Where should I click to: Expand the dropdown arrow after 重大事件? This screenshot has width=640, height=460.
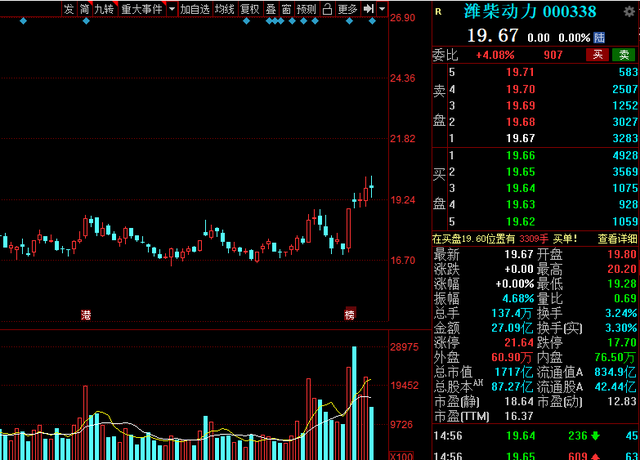coord(172,9)
